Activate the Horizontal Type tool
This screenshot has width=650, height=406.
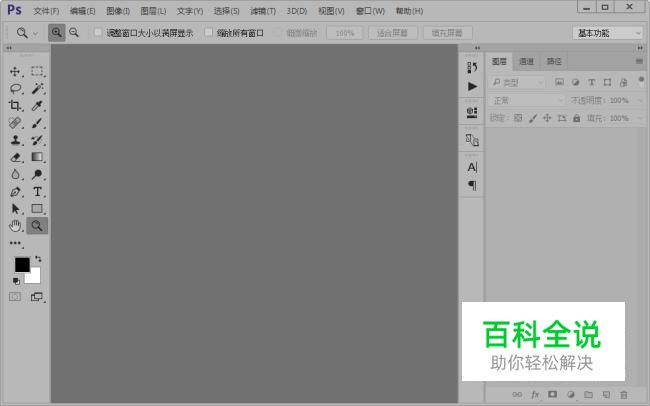click(37, 192)
